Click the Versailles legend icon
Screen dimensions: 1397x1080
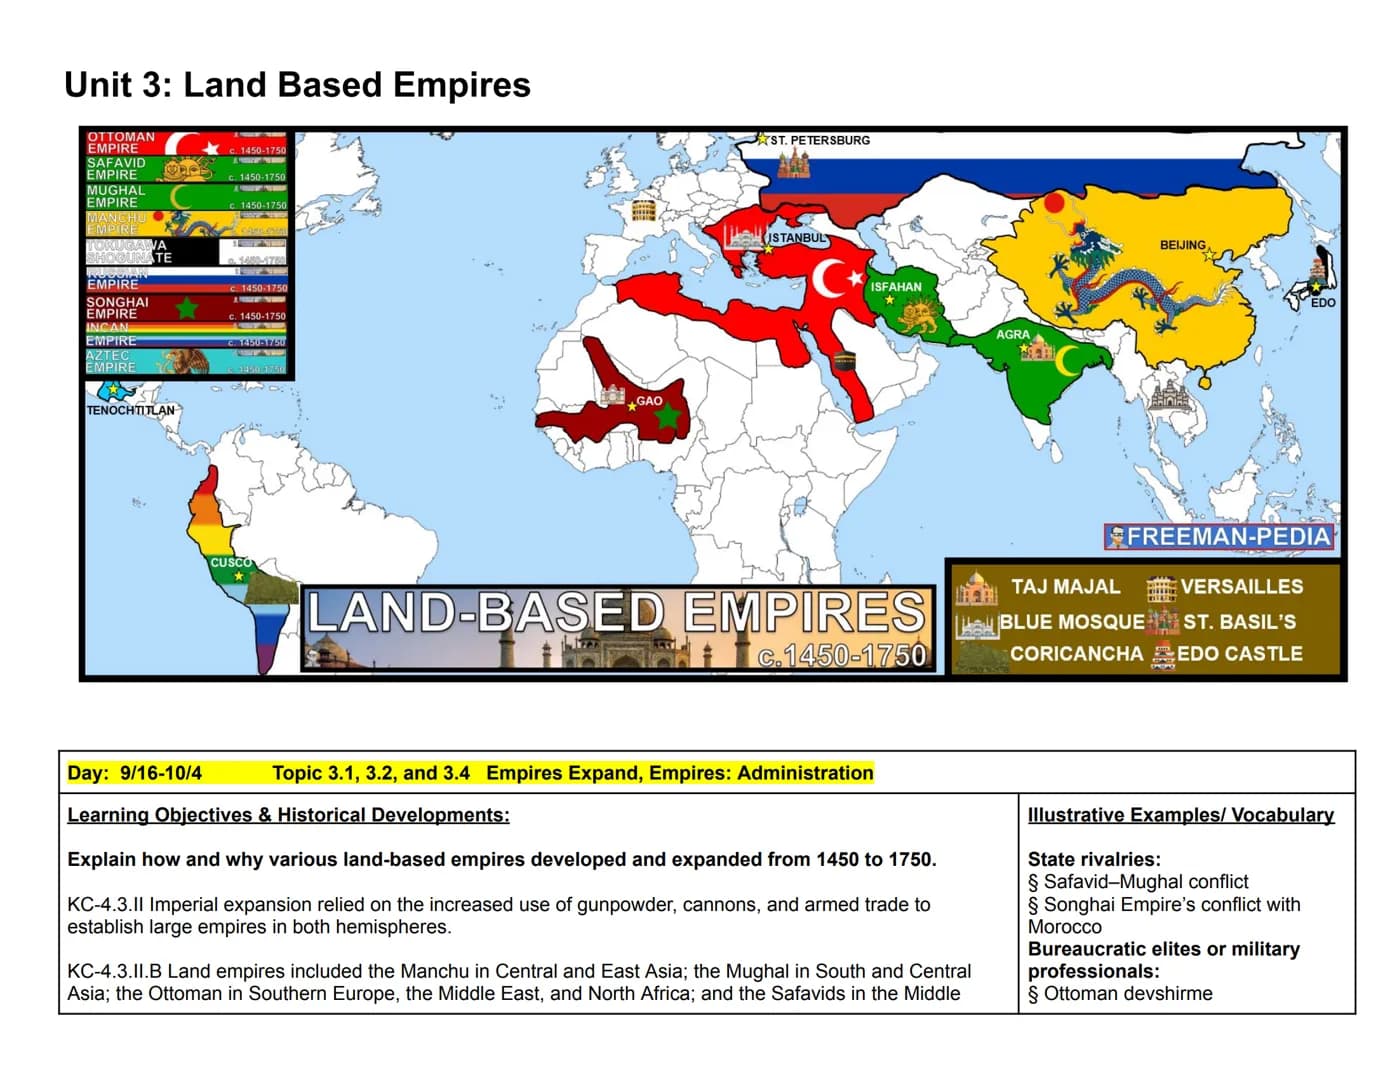1160,587
